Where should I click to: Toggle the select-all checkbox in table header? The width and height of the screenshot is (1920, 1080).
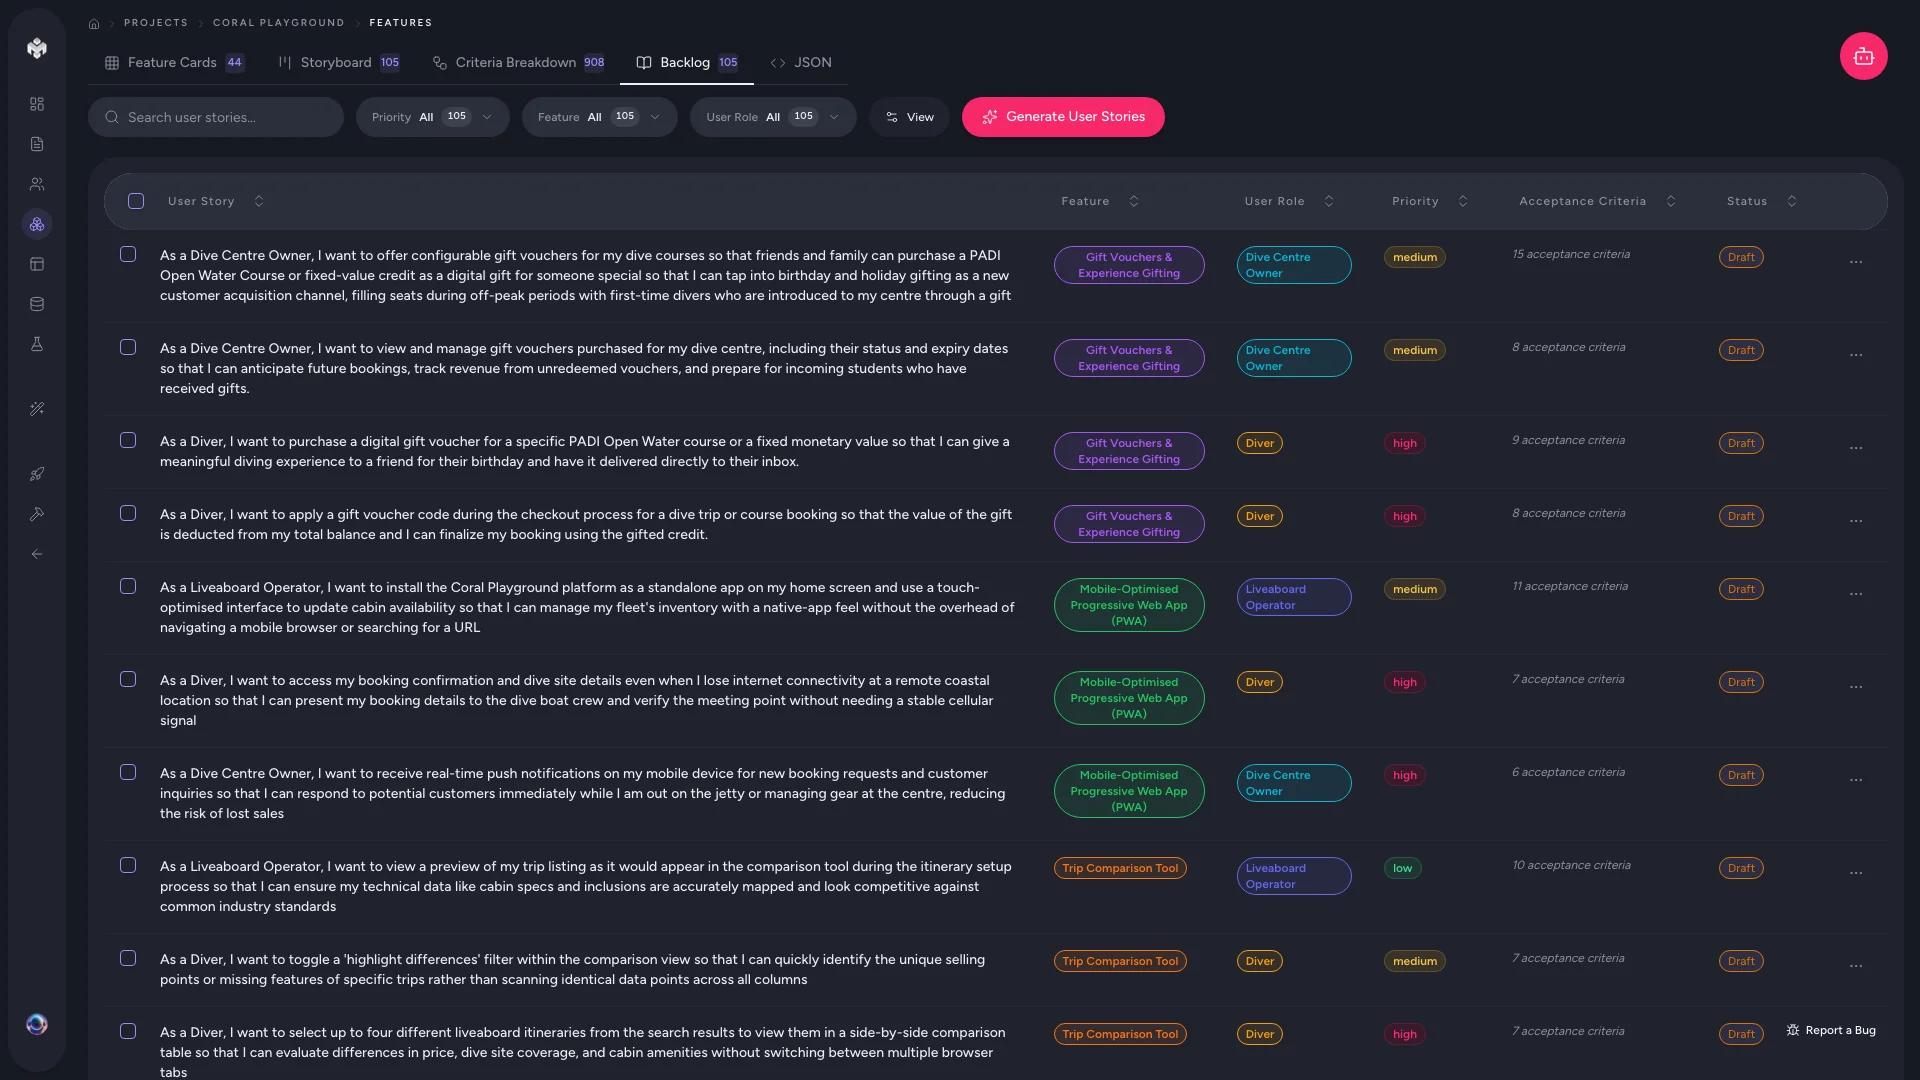(x=136, y=201)
